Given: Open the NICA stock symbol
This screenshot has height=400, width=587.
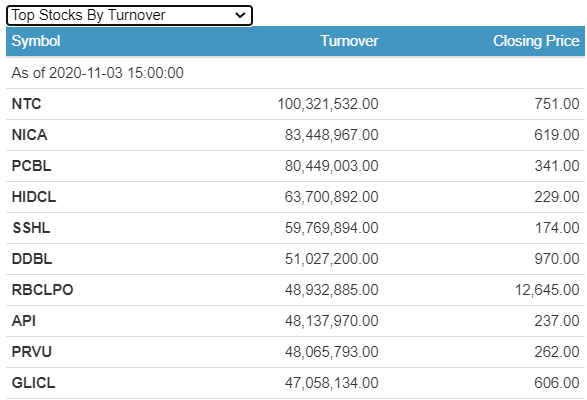Looking at the screenshot, I should click(30, 135).
